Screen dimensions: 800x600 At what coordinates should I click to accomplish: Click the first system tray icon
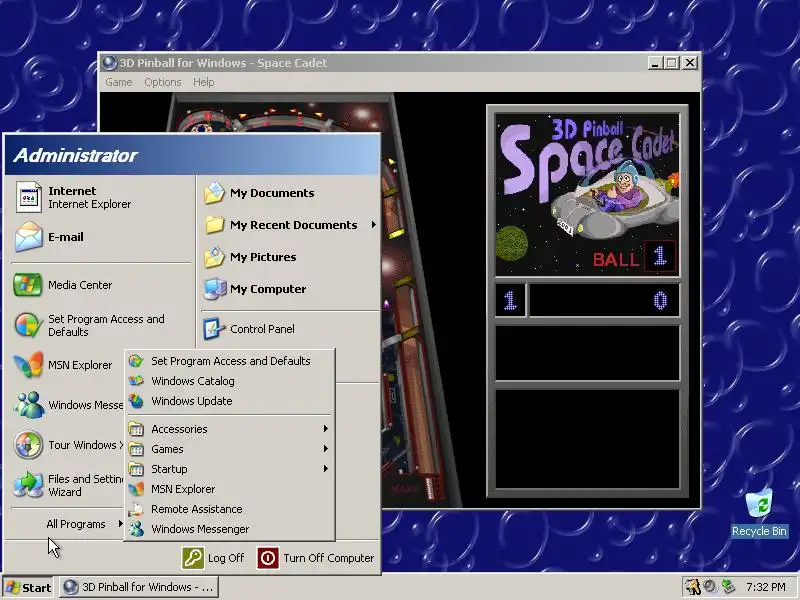[692, 587]
